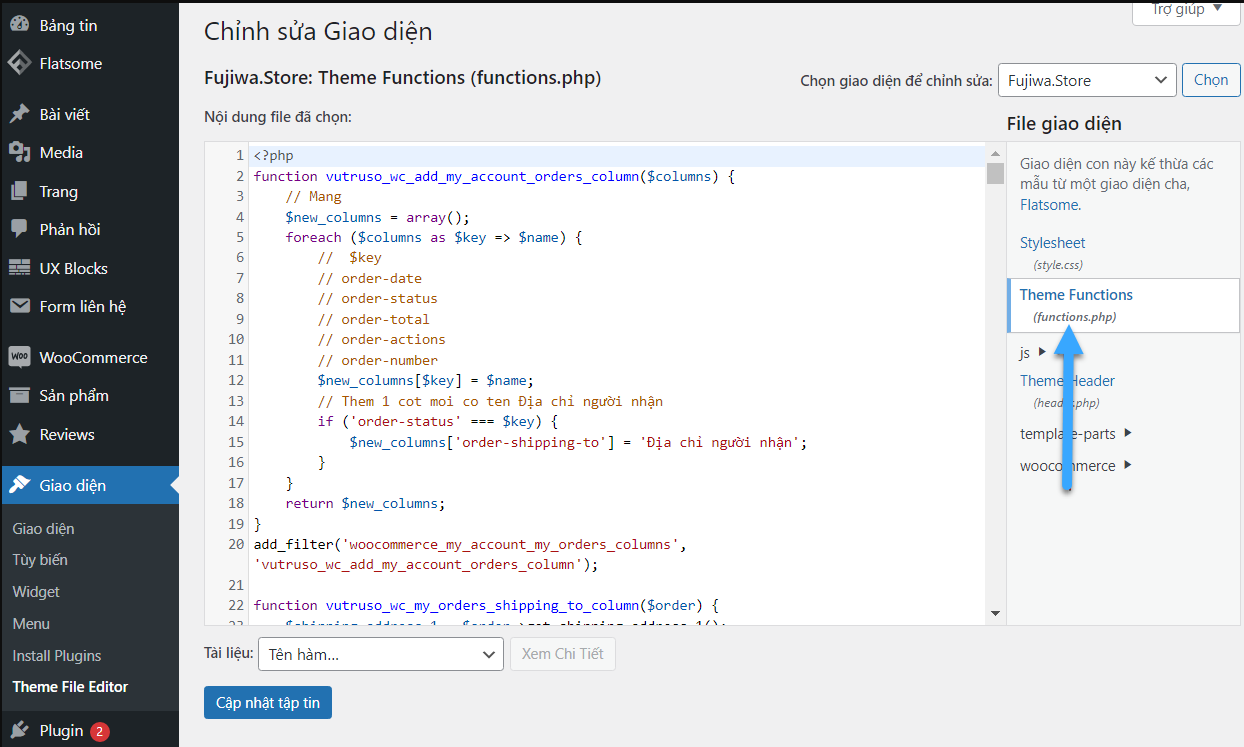Go to Widget submenu link

36,592
